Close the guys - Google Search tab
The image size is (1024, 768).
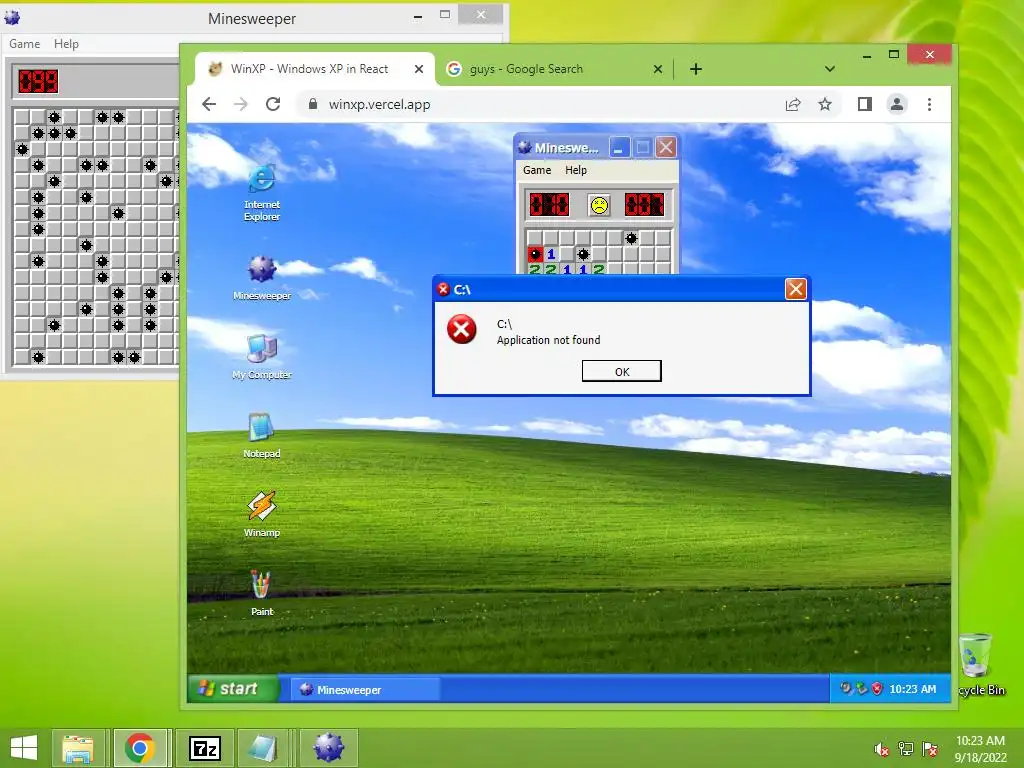pos(658,69)
